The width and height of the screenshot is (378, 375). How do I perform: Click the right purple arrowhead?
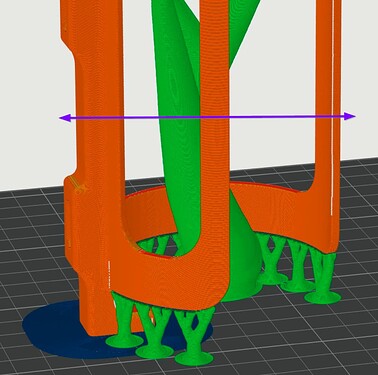(x=350, y=116)
